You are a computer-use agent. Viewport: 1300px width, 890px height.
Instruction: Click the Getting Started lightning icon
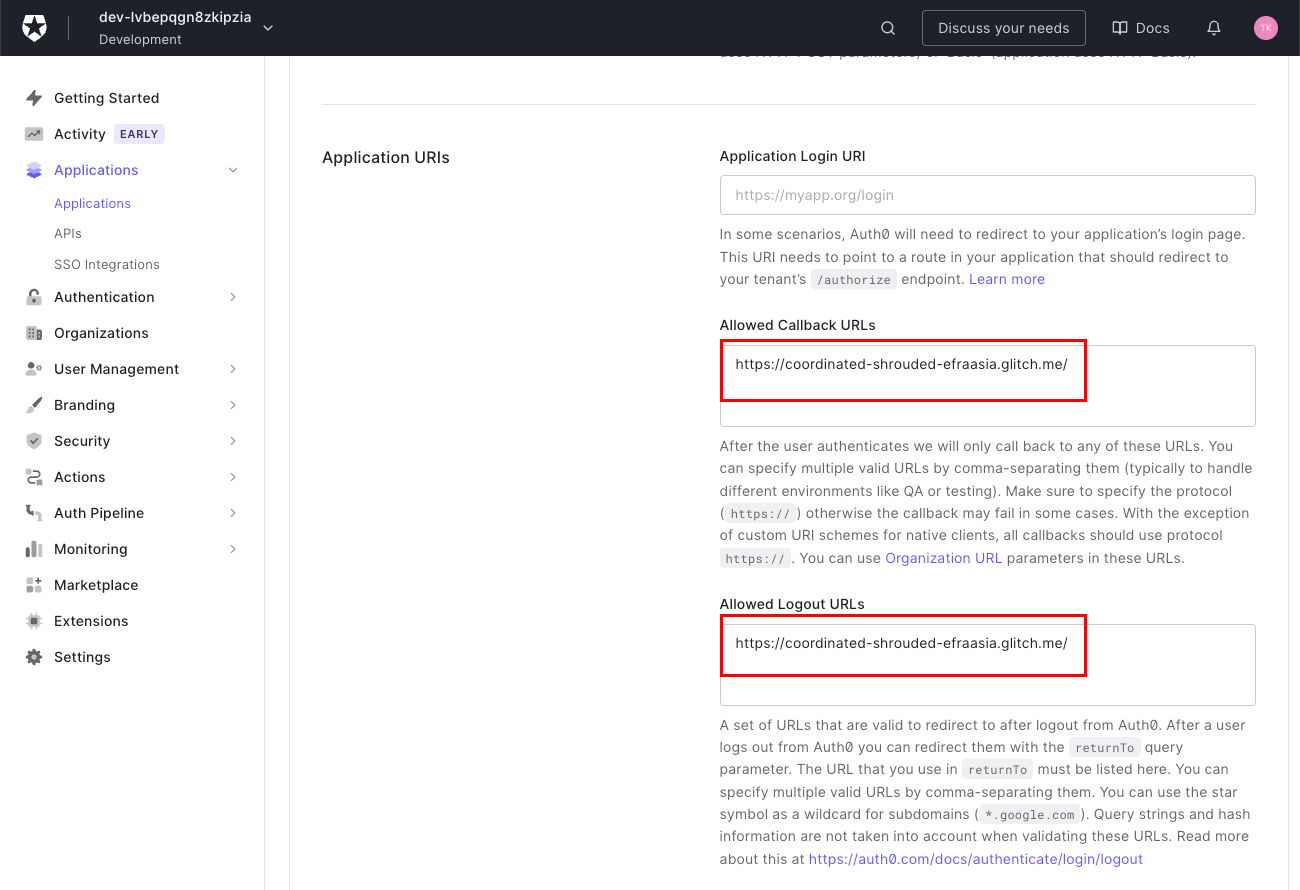tap(34, 98)
